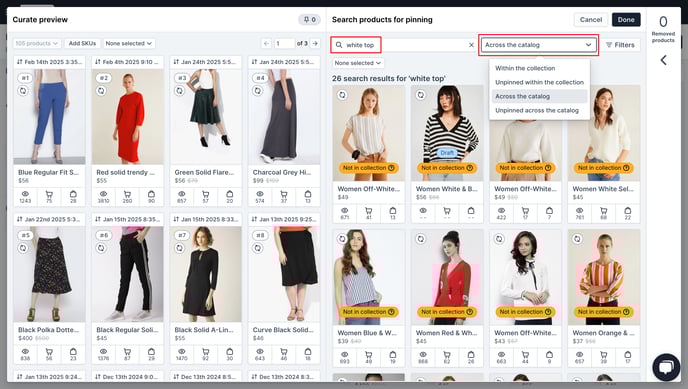Choose Across the catalog menu option
Image resolution: width=688 pixels, height=389 pixels.
tap(539, 96)
